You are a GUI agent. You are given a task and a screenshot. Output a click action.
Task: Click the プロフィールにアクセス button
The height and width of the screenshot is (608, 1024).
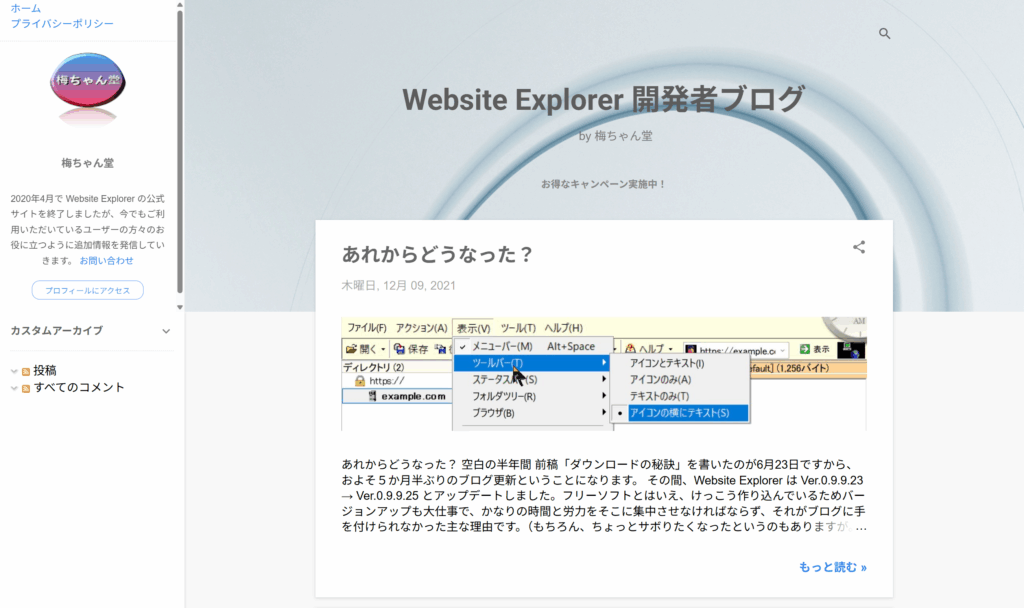tap(88, 290)
